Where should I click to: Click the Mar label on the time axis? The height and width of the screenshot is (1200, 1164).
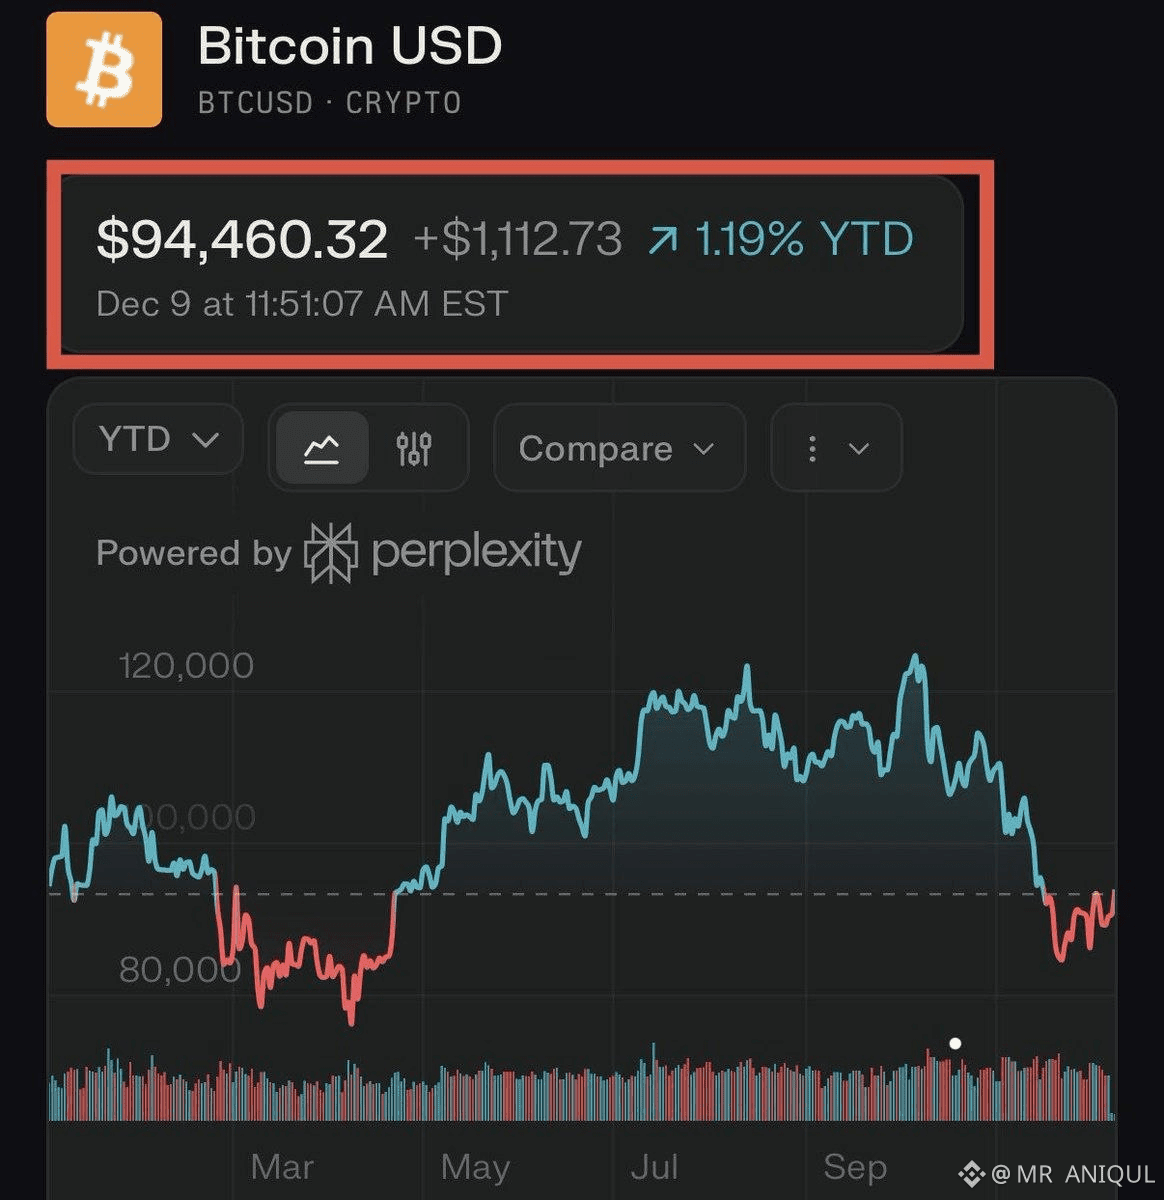pyautogui.click(x=281, y=1166)
